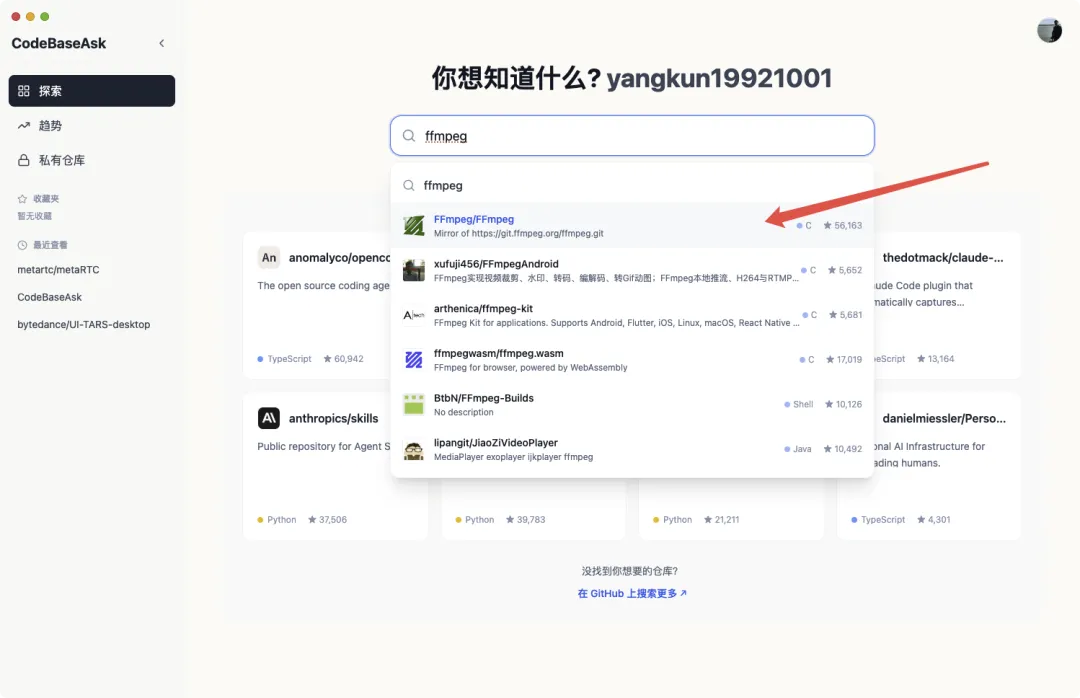Click the search magnifier icon in input
This screenshot has height=698, width=1080.
(x=409, y=136)
